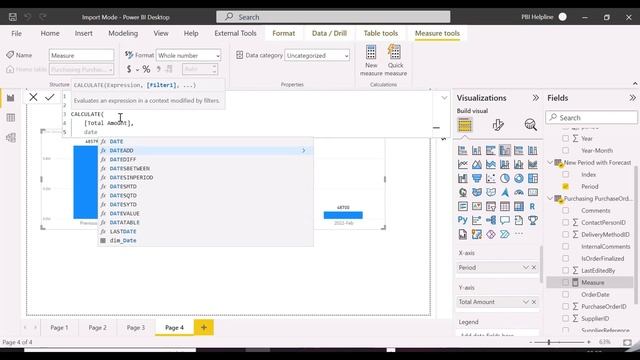
Task: Collapse Purchasing PurchaseOrd table
Action: [x=550, y=198]
